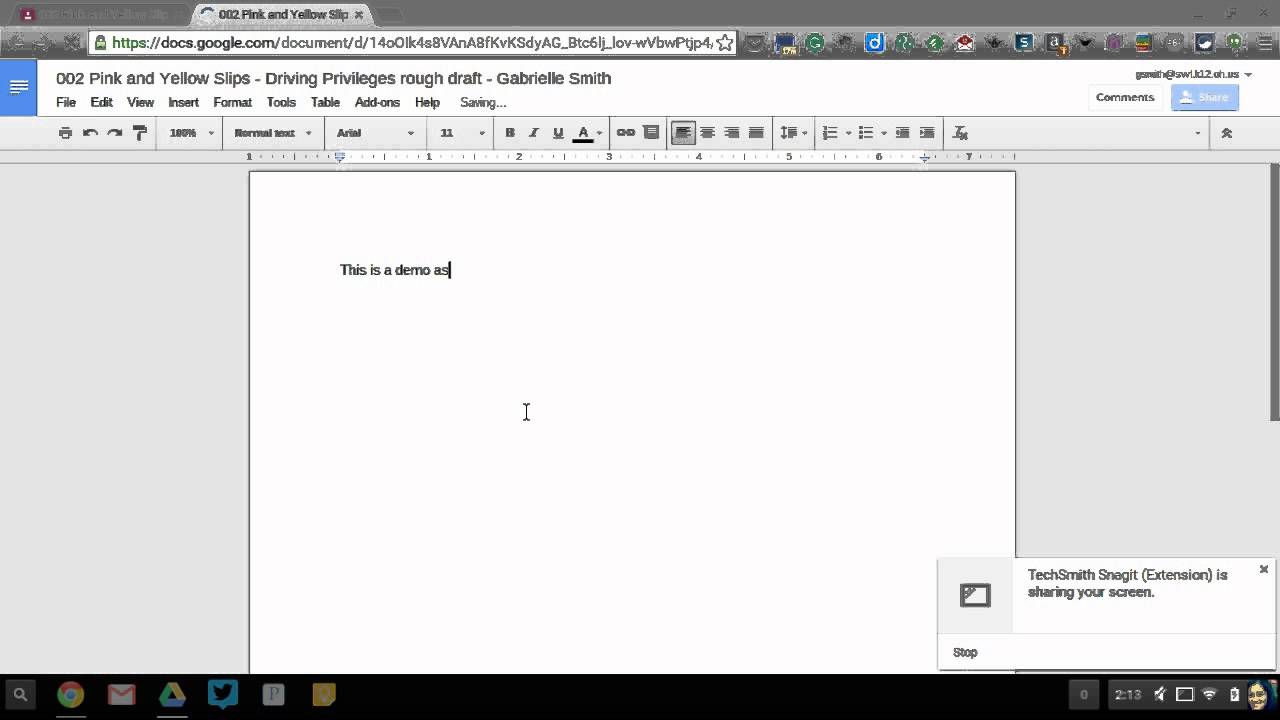The width and height of the screenshot is (1280, 720).
Task: Click the Comments button
Action: [1125, 97]
